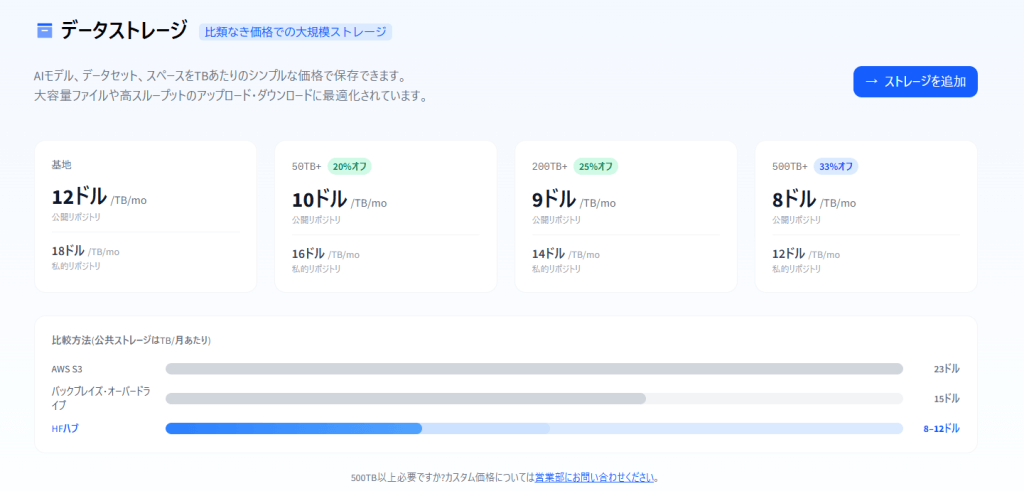Screen dimensions: 1024x491
Task: Click the 18ドル private repository price
Action: [x=68, y=251]
